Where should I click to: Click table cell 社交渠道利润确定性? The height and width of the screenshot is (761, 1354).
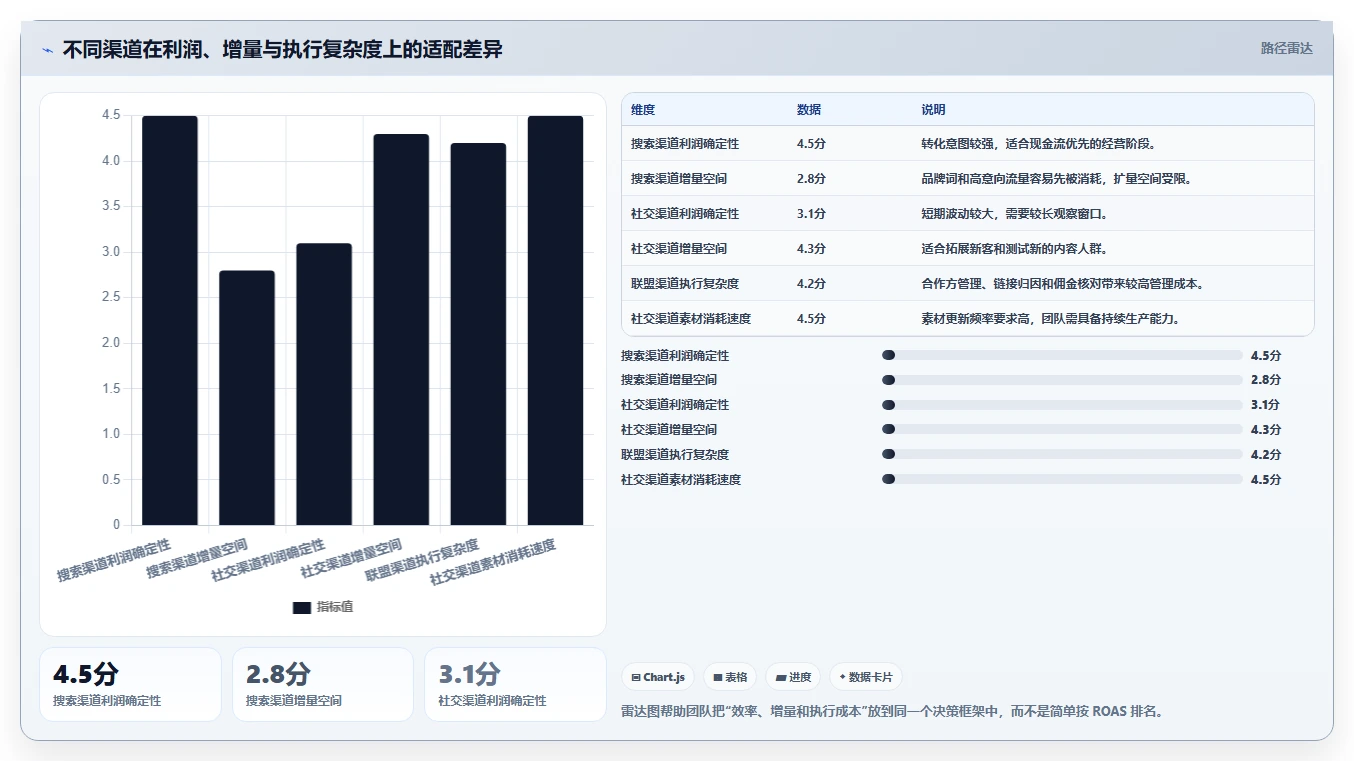tap(685, 214)
